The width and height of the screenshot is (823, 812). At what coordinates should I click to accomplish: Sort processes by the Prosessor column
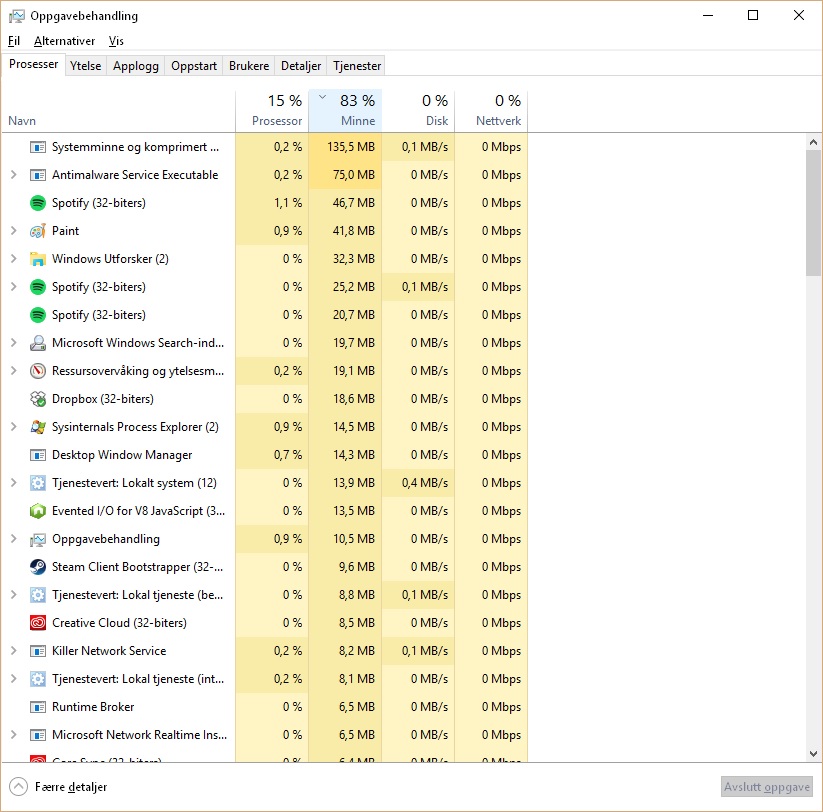tap(272, 110)
